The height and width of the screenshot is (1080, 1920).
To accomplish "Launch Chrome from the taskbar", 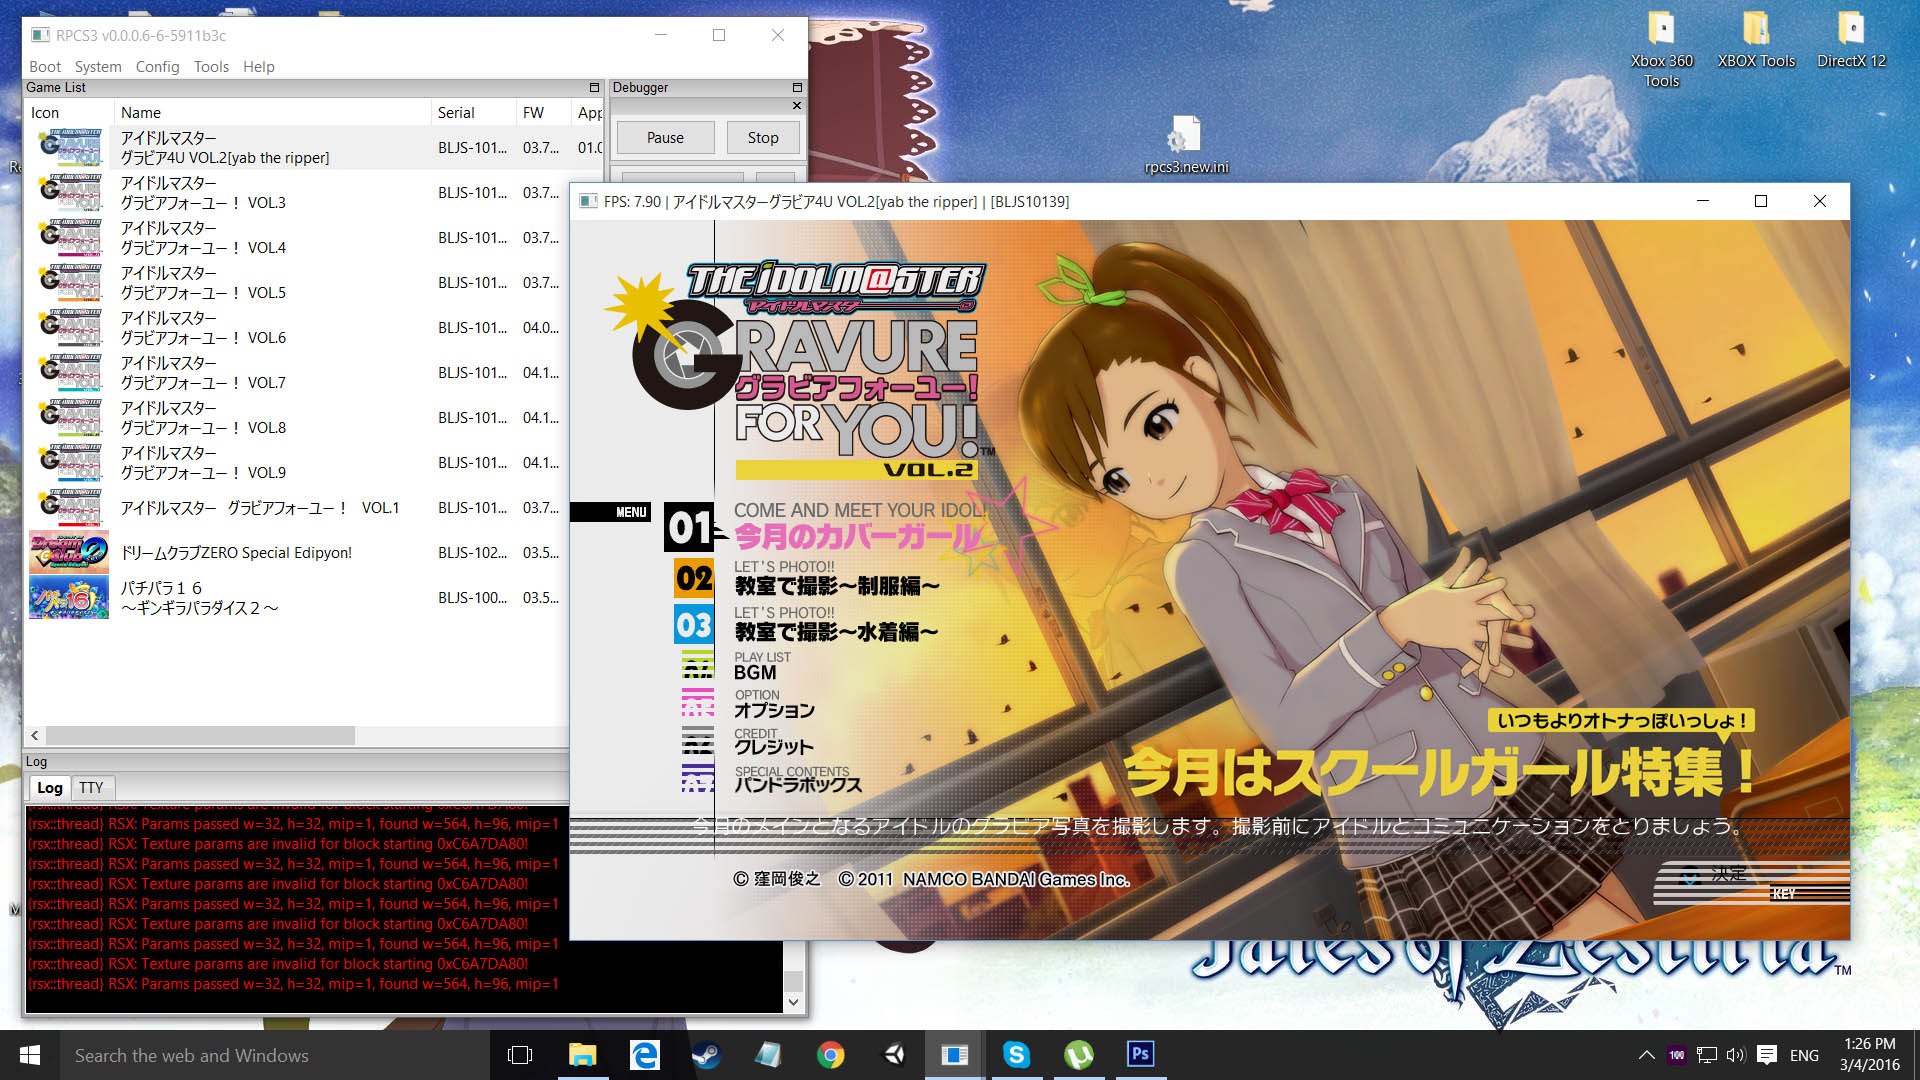I will pyautogui.click(x=830, y=1055).
